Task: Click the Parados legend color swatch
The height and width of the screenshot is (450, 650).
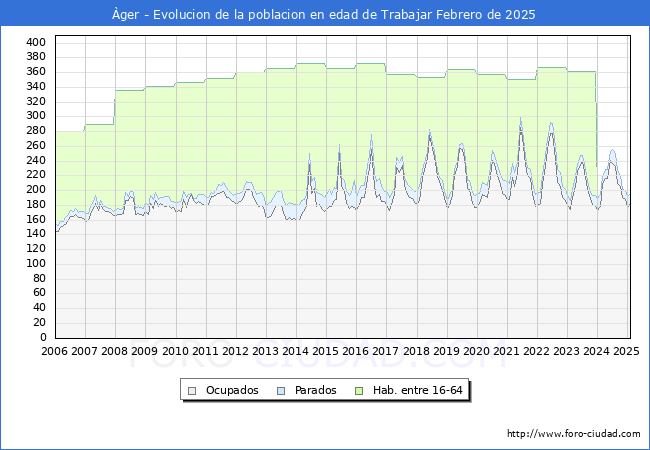Action: 281,391
